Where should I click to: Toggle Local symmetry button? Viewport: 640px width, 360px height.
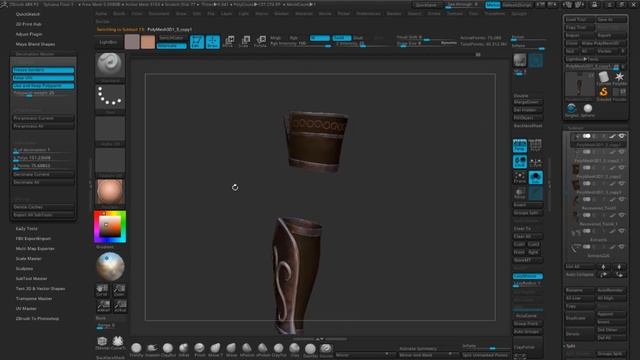[x=520, y=162]
